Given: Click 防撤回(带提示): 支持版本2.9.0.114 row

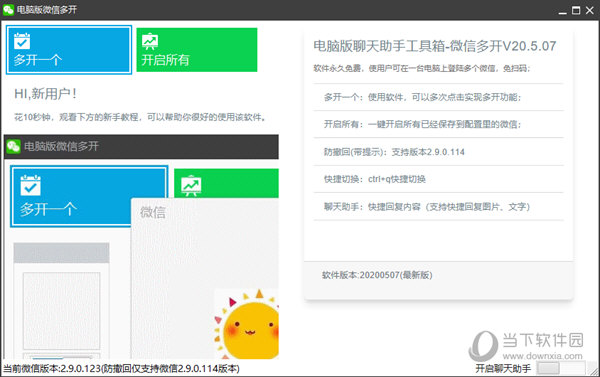Looking at the screenshot, I should pyautogui.click(x=438, y=152).
